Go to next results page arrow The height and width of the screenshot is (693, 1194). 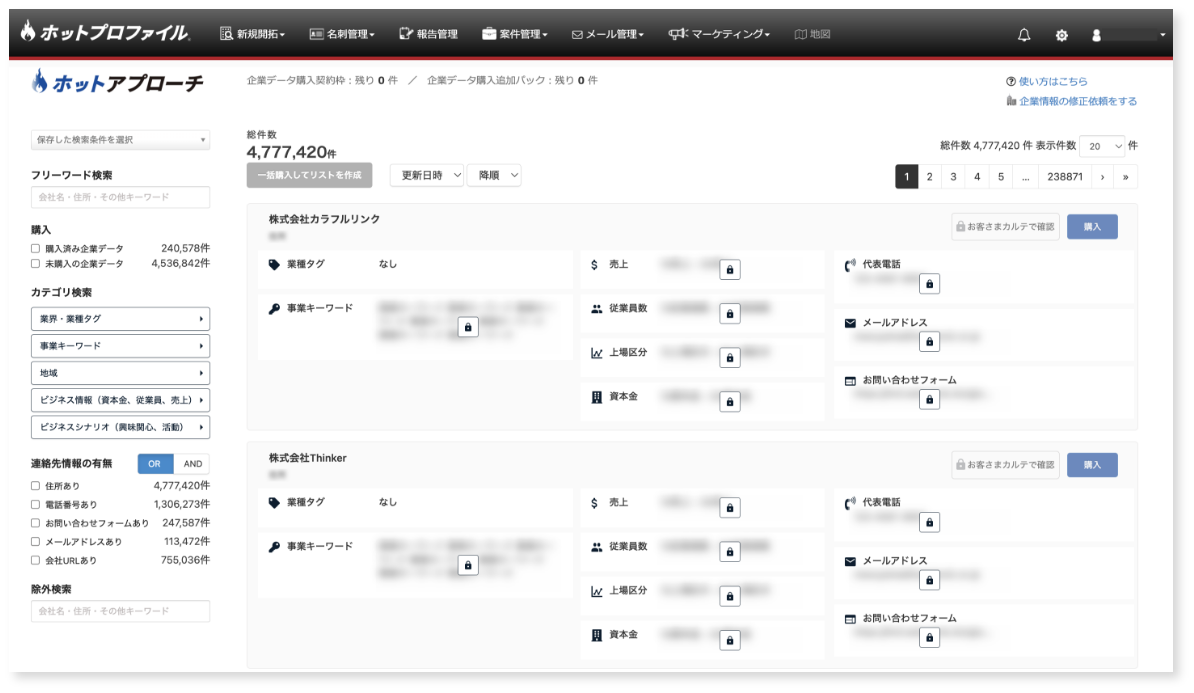point(1103,177)
